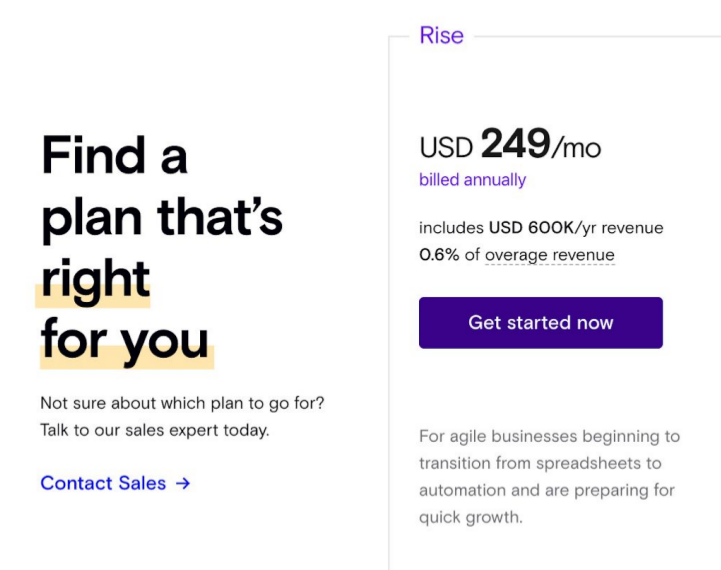Screen dimensions: 721x570
Task: Click Talk to our sales expert today text
Action: 154,431
